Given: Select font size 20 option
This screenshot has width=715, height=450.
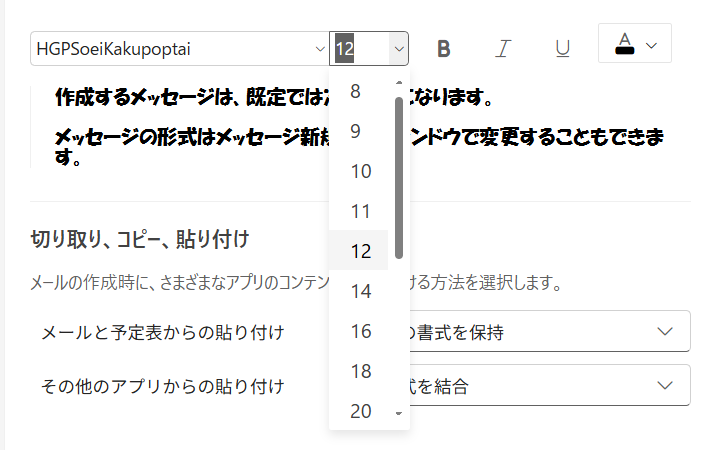Looking at the screenshot, I should (x=359, y=411).
